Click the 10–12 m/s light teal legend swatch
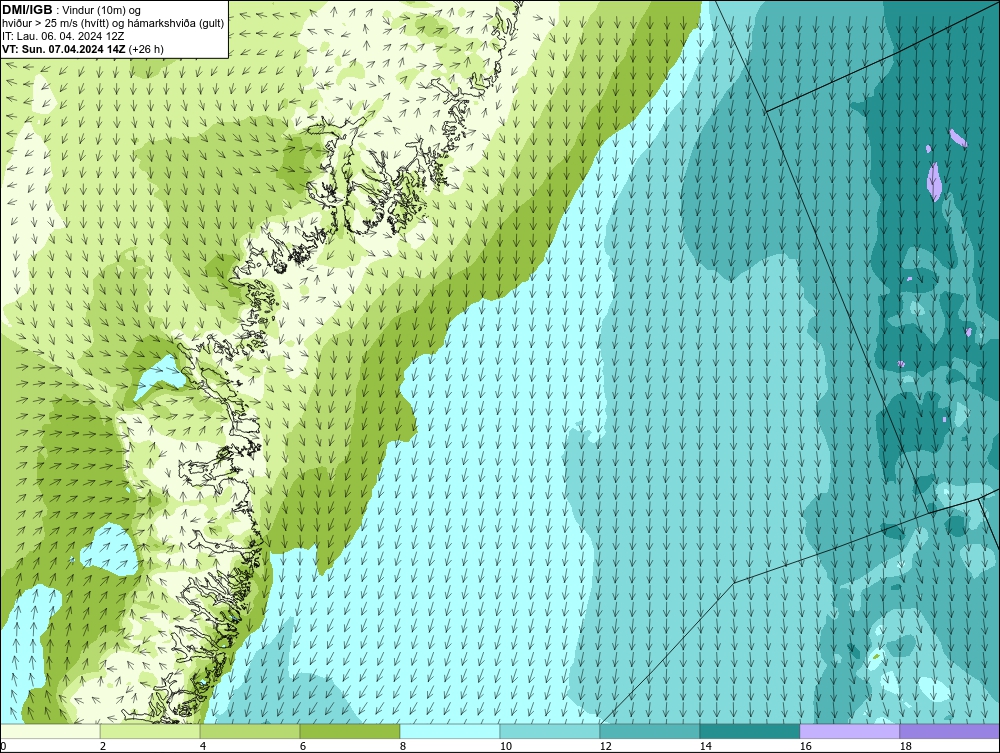 coord(550,731)
